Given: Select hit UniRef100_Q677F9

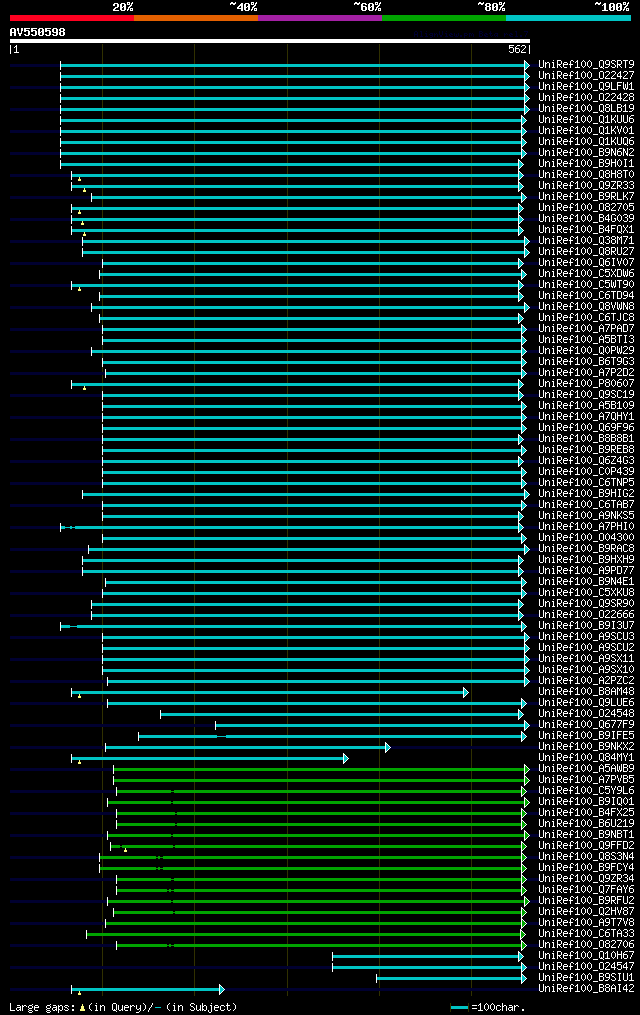Looking at the screenshot, I should coord(586,725).
